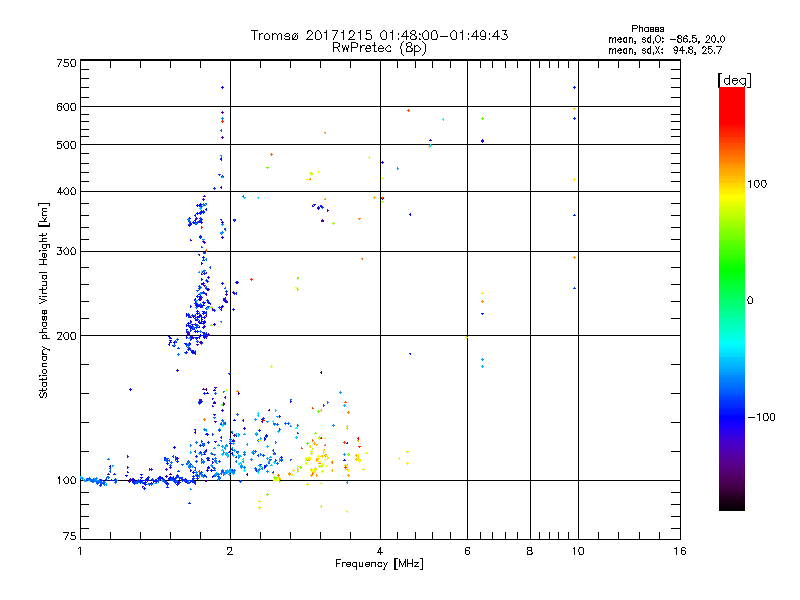Click the '75' y-axis tick label
This screenshot has width=800, height=600.
click(x=69, y=536)
